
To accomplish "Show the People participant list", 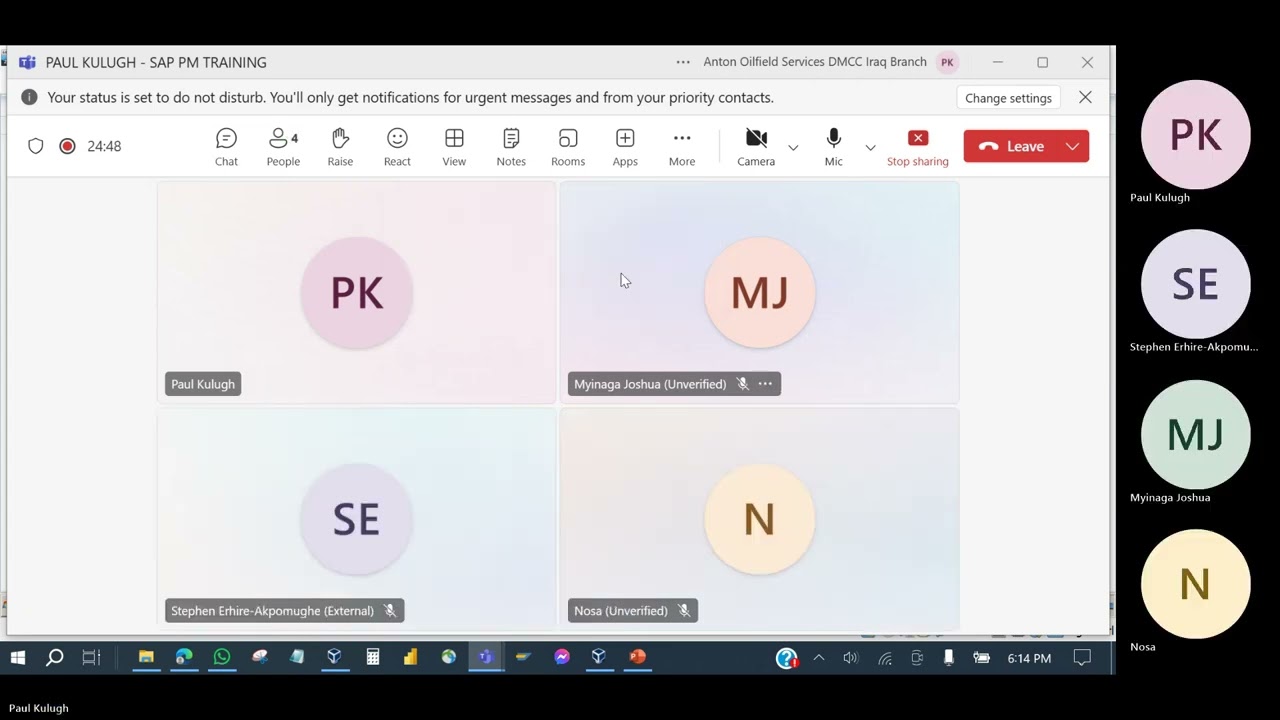I will tap(283, 147).
